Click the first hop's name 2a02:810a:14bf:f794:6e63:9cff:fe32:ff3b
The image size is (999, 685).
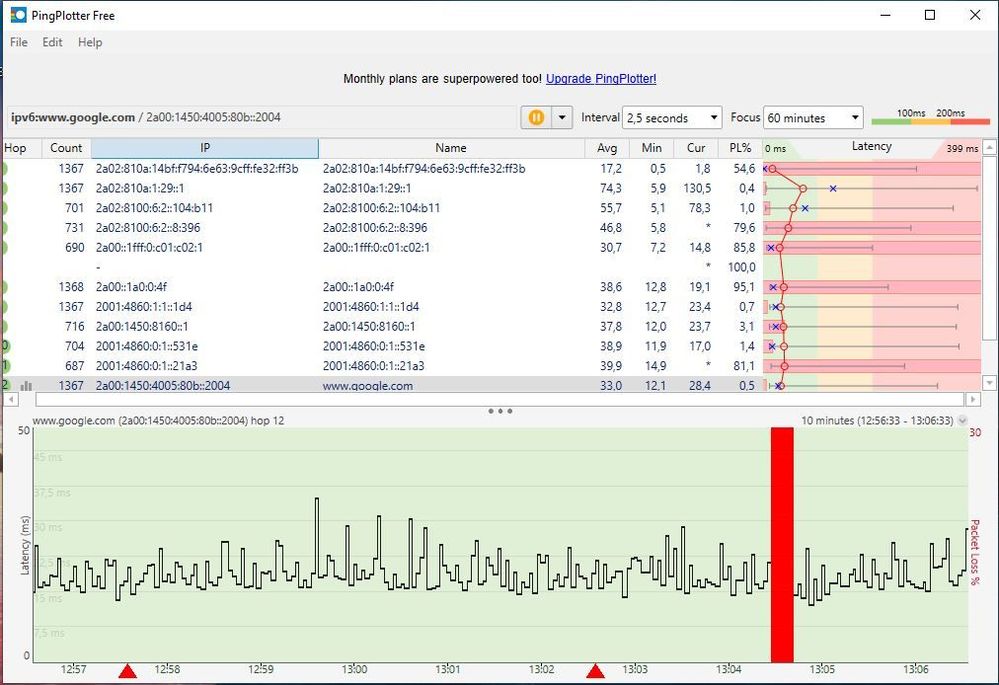click(424, 168)
